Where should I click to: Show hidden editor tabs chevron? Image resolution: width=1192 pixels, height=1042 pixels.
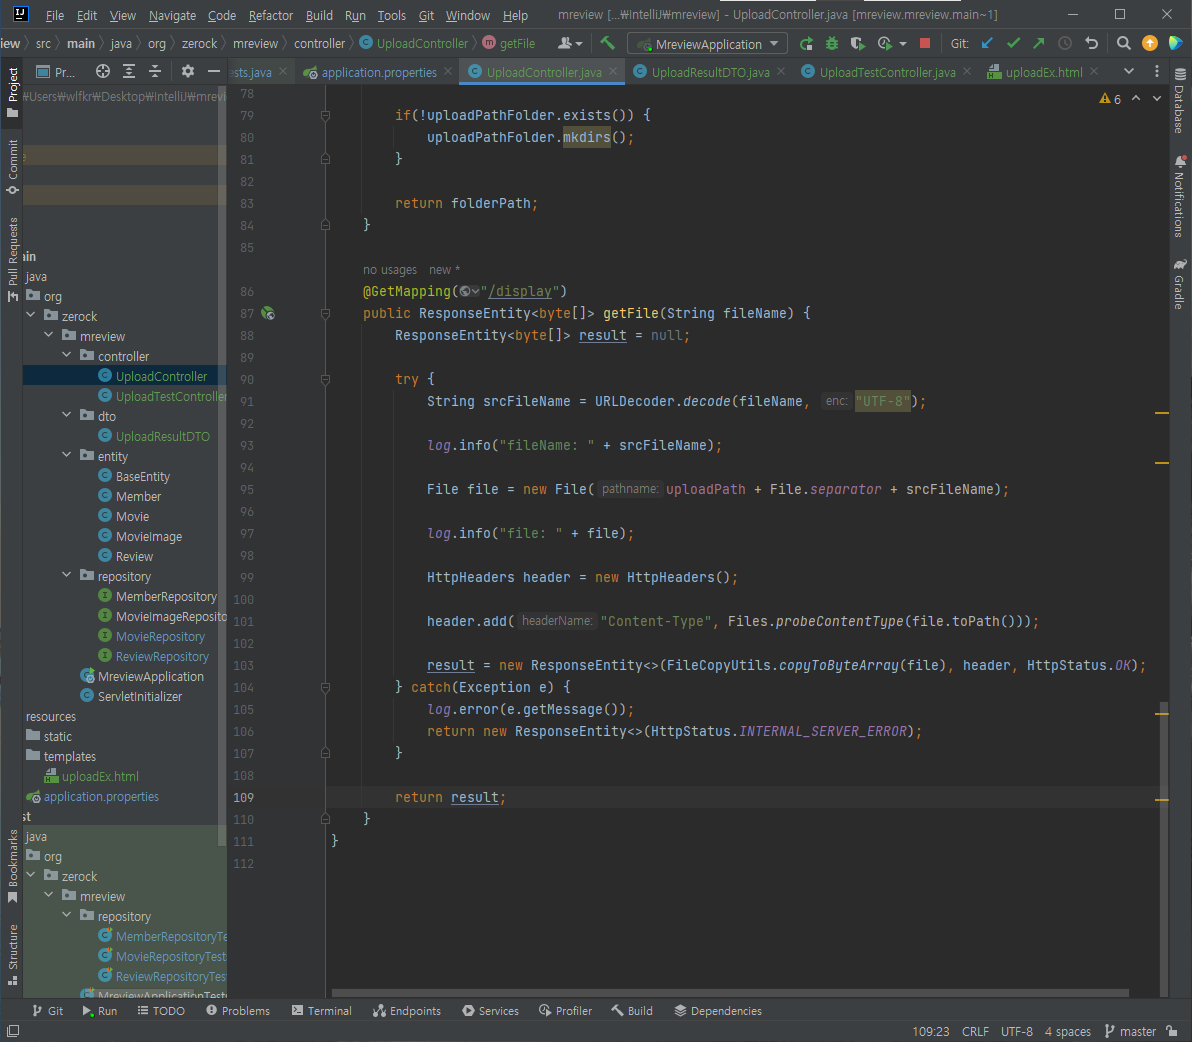tap(1129, 71)
